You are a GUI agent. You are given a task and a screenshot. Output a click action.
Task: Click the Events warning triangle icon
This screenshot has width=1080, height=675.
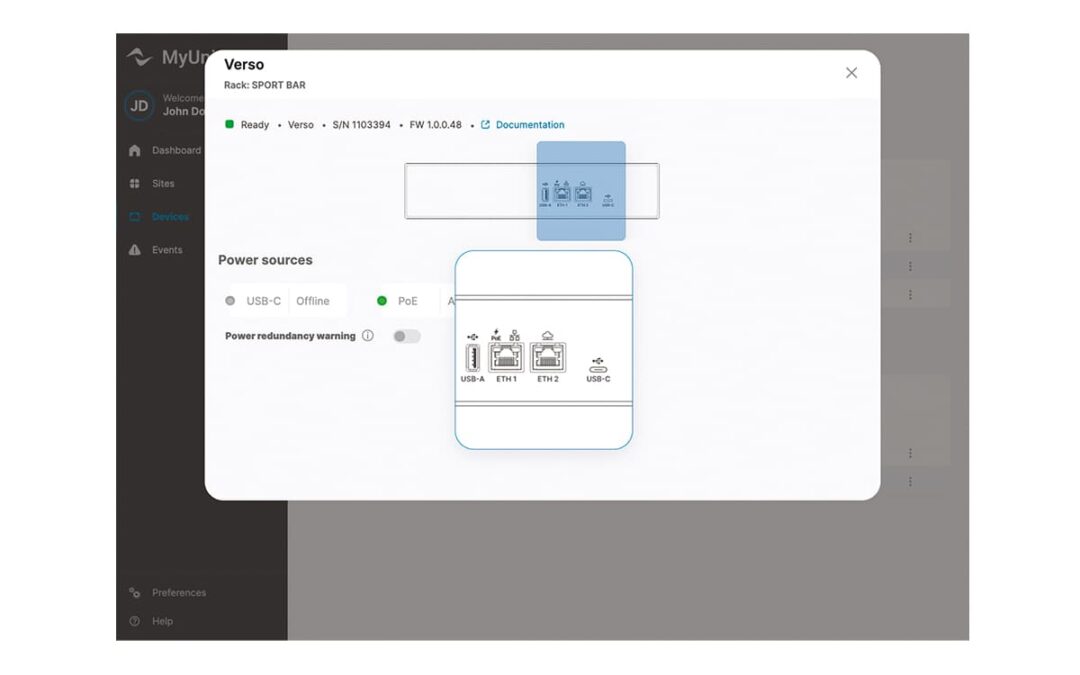coord(134,249)
